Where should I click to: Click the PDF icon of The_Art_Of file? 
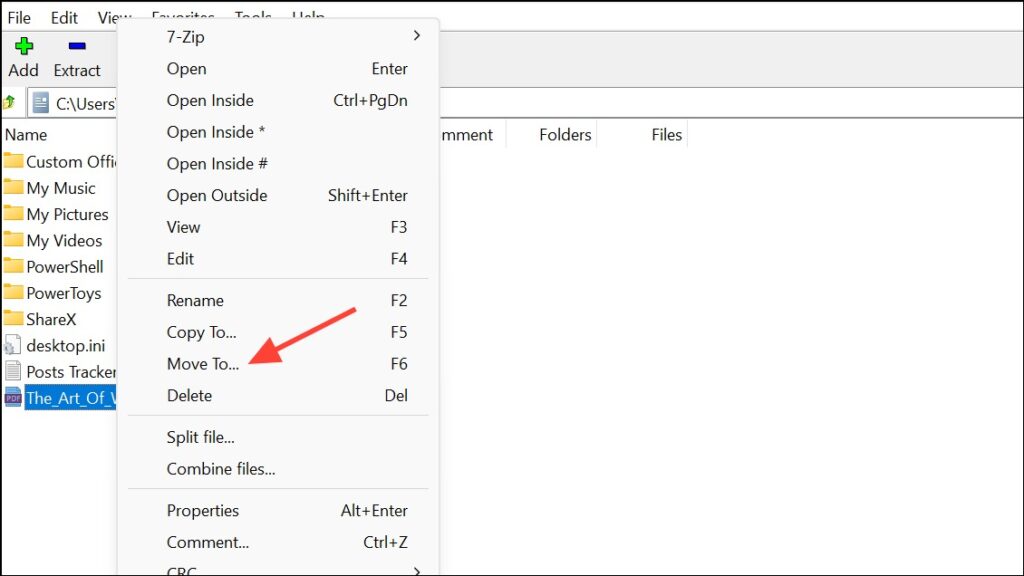tap(13, 398)
